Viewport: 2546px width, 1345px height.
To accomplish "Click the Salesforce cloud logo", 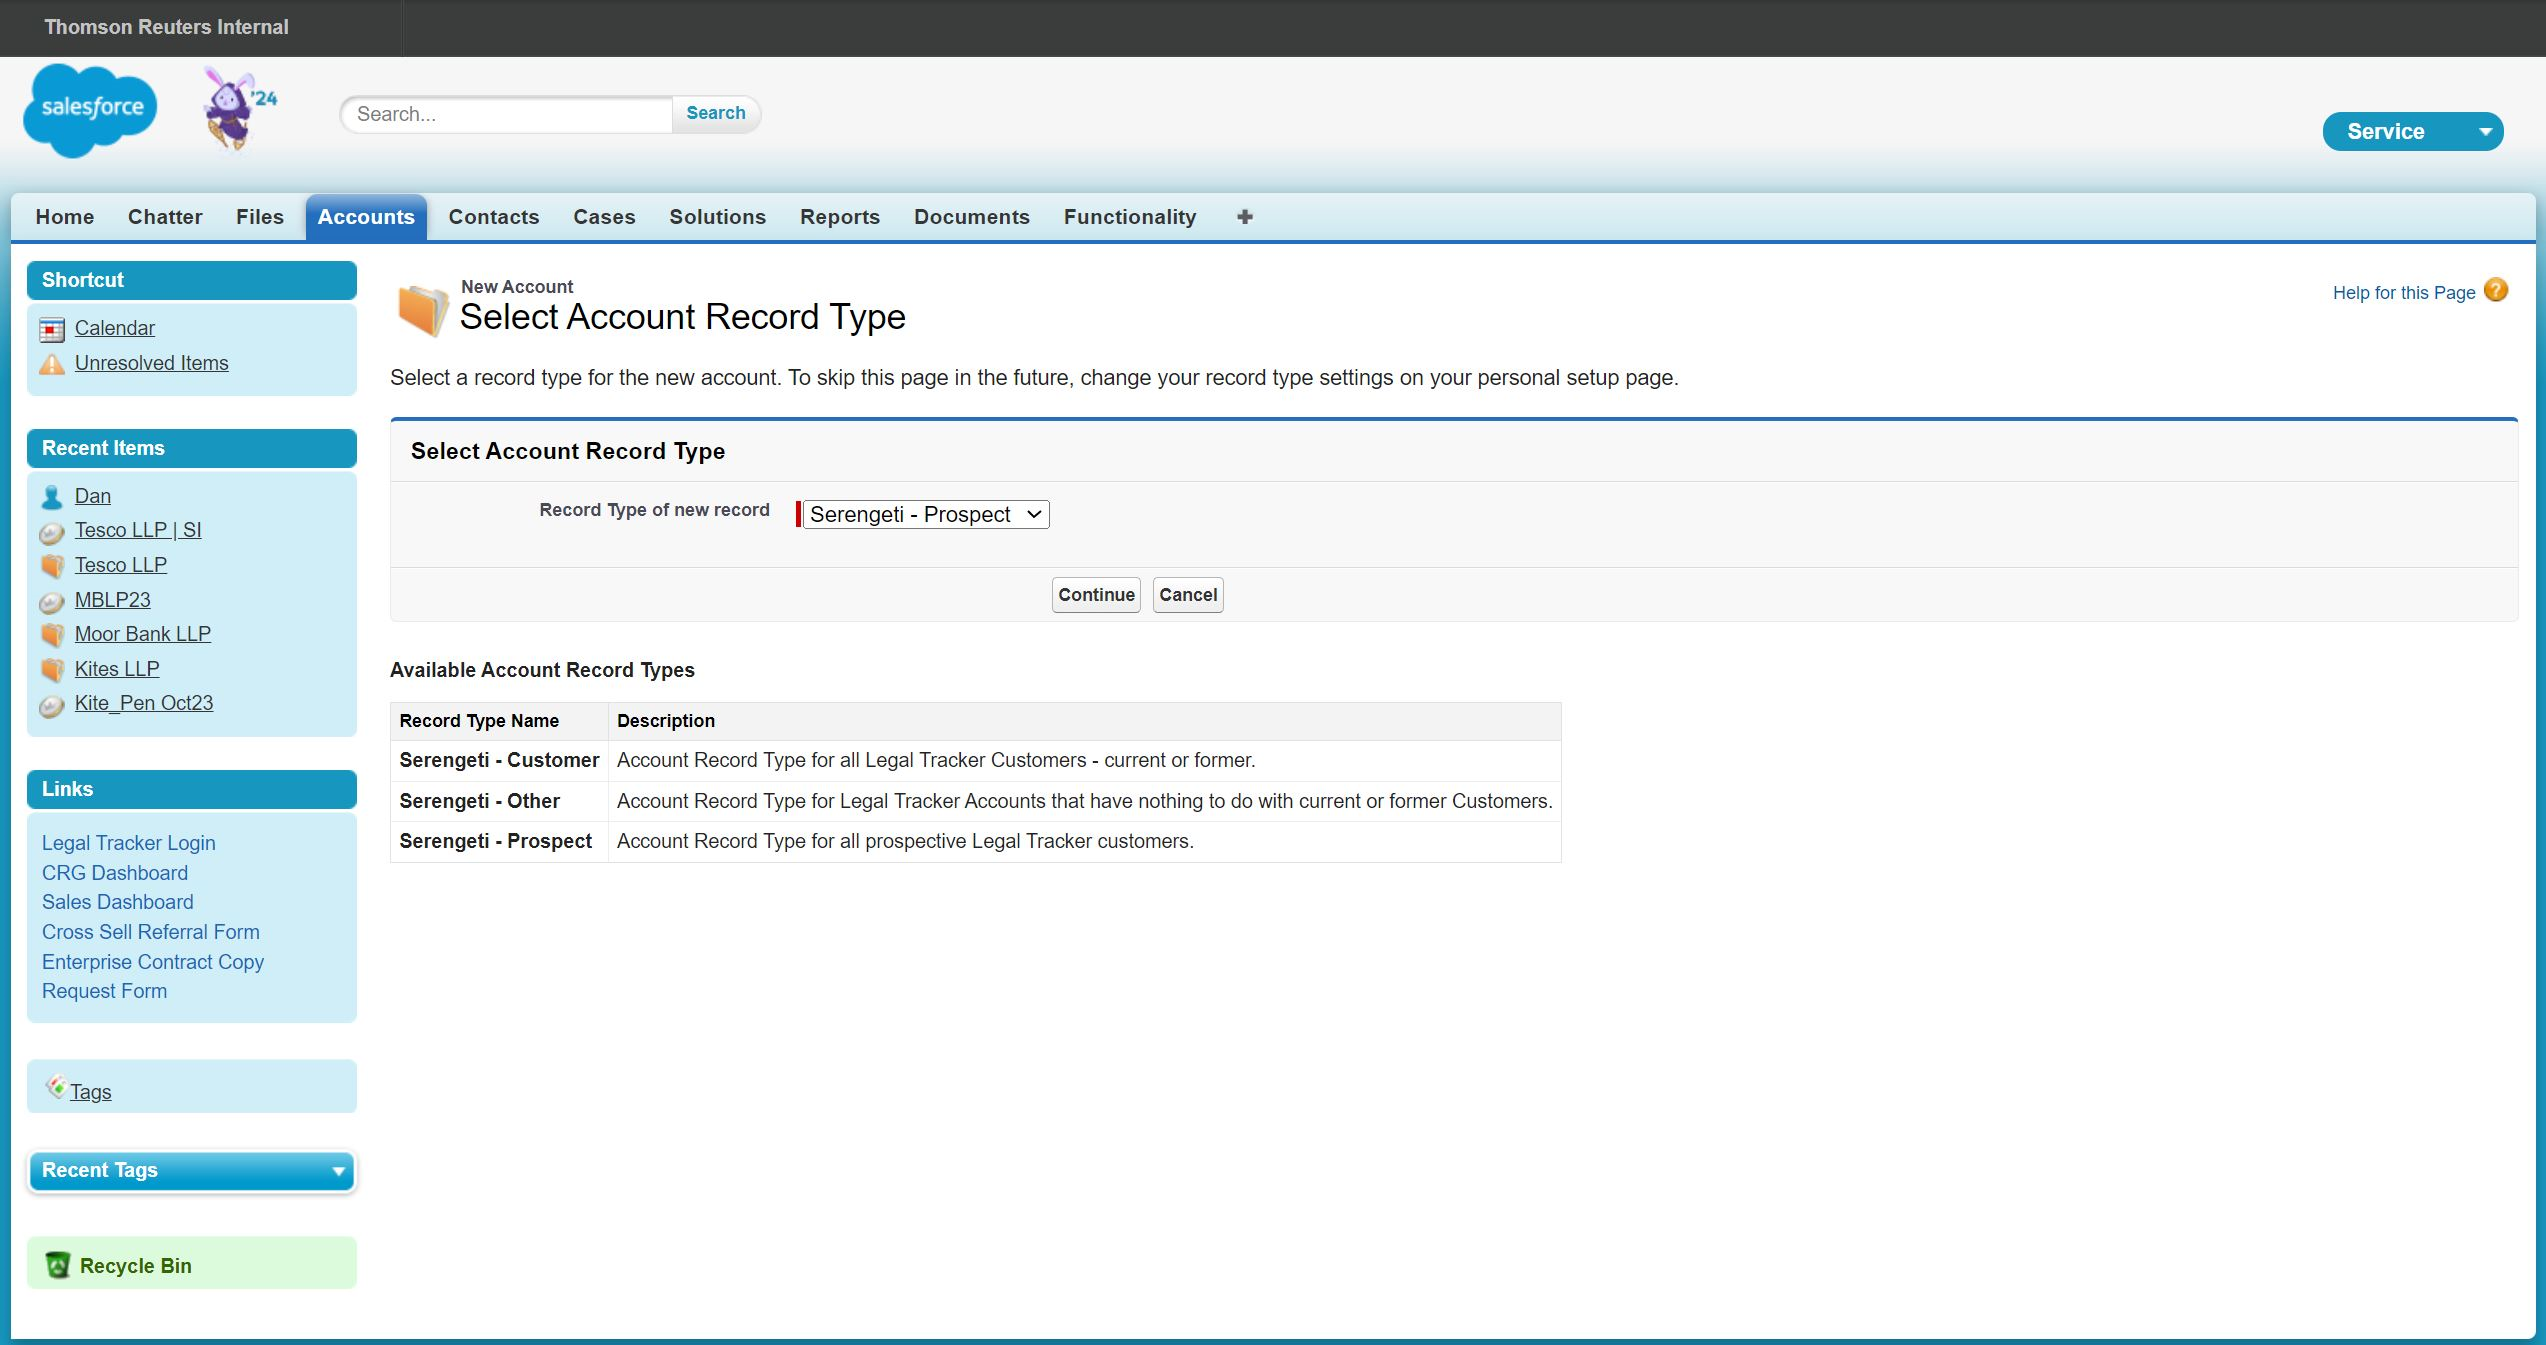I will click(x=90, y=110).
